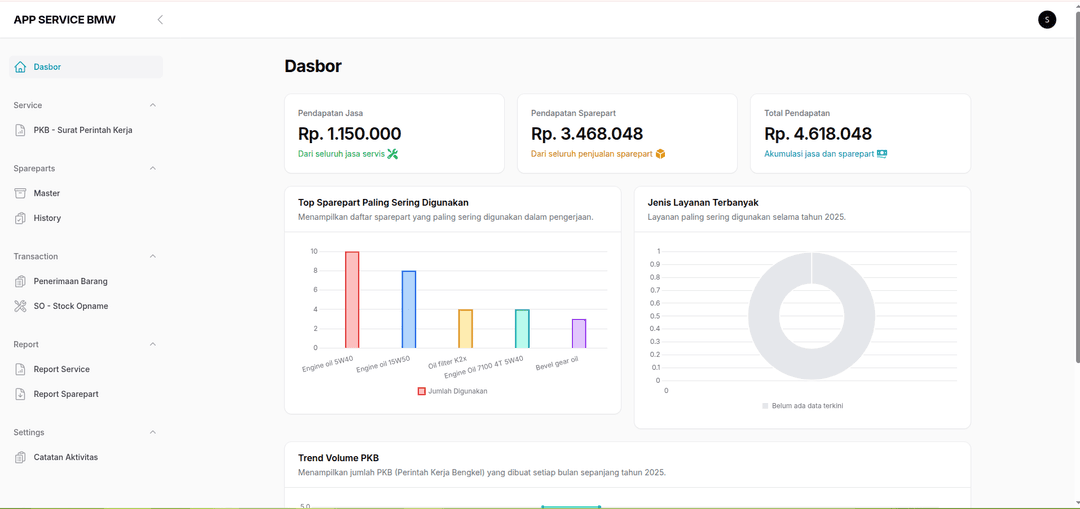Collapse the Spareparts section chevron
Image resolution: width=1080 pixels, height=509 pixels.
tap(153, 169)
